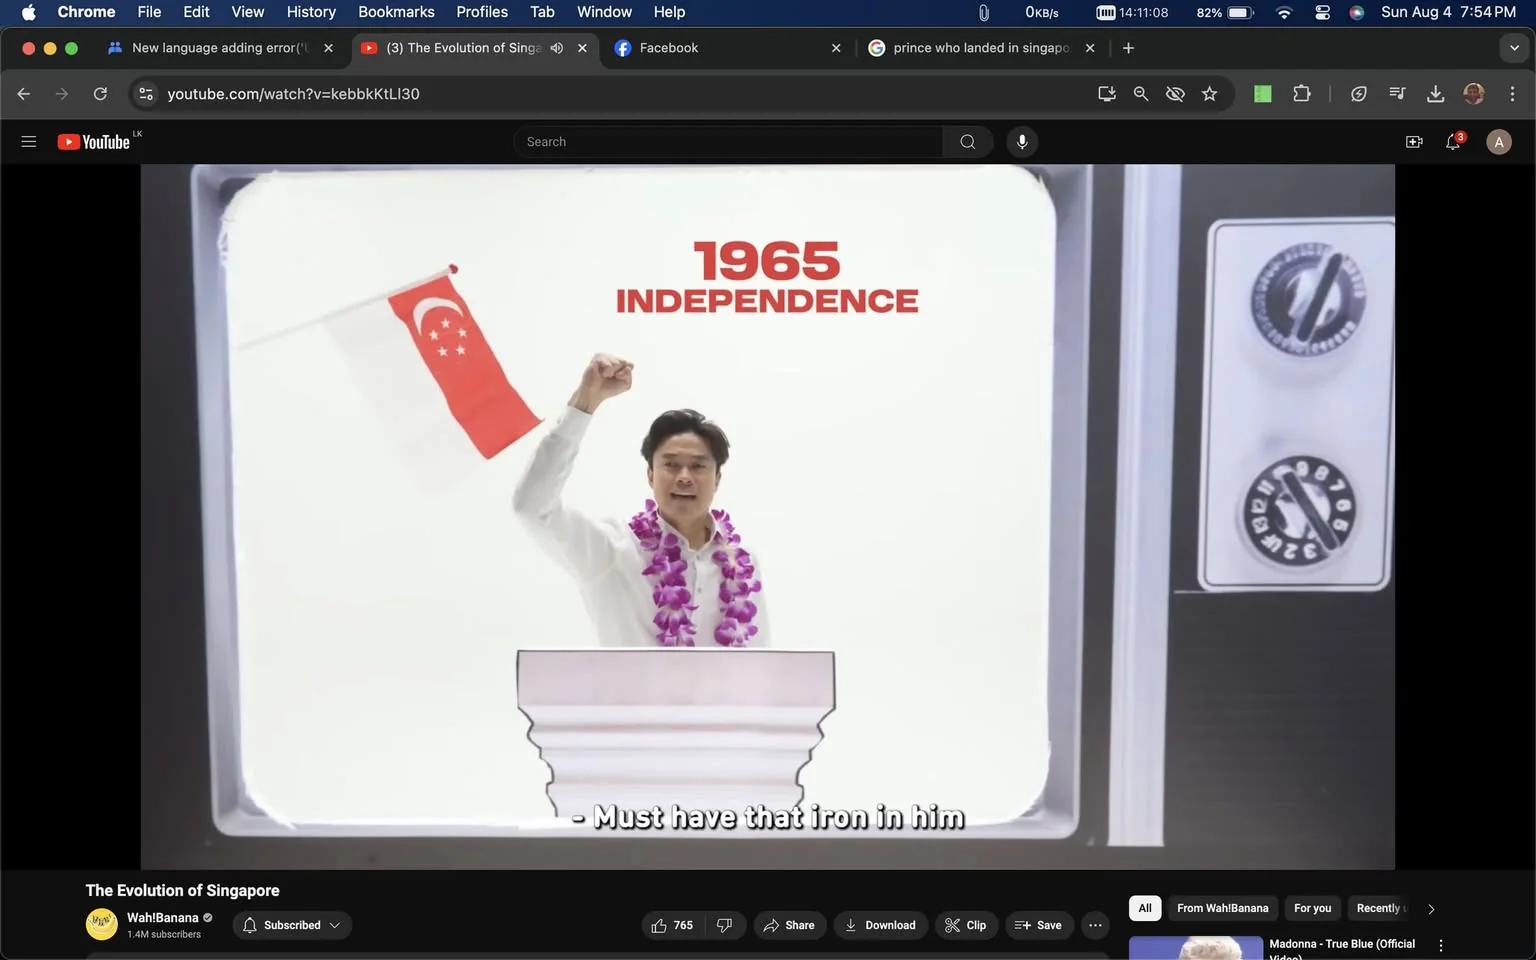Open the YouTube Create video icon
1536x960 pixels.
click(1414, 142)
